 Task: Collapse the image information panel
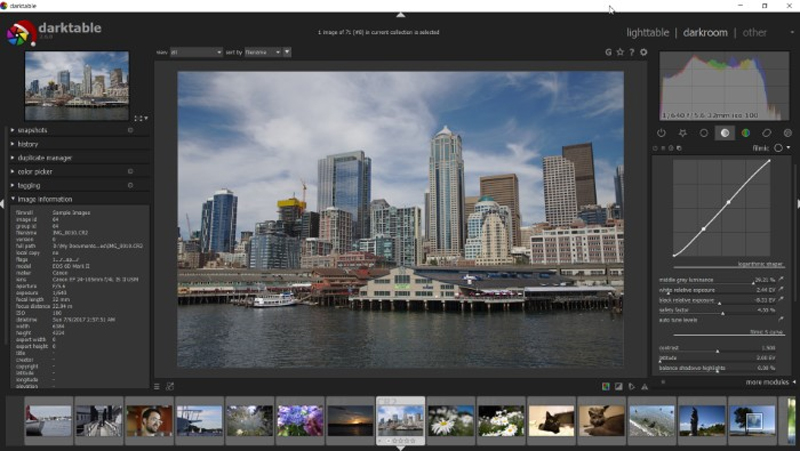45,199
